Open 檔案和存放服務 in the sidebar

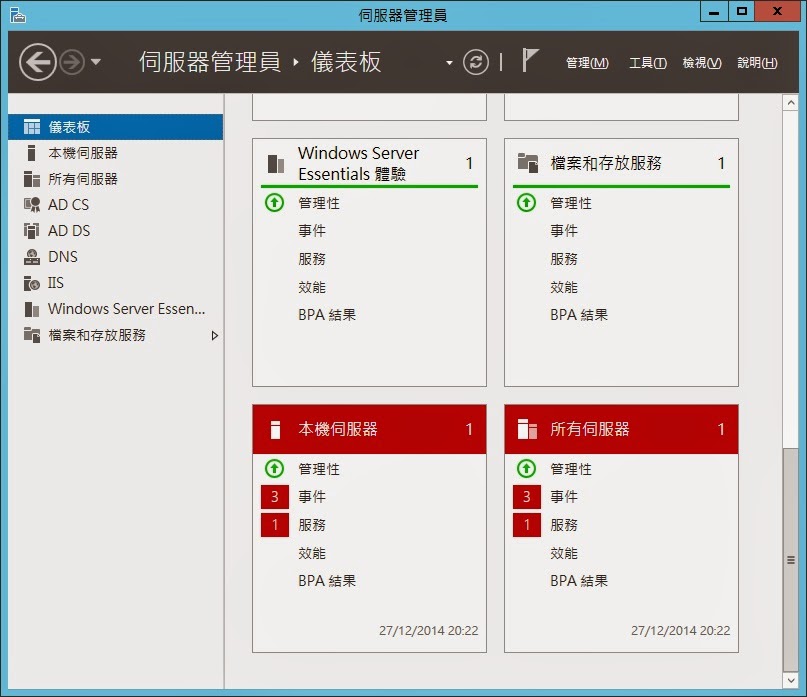click(116, 335)
